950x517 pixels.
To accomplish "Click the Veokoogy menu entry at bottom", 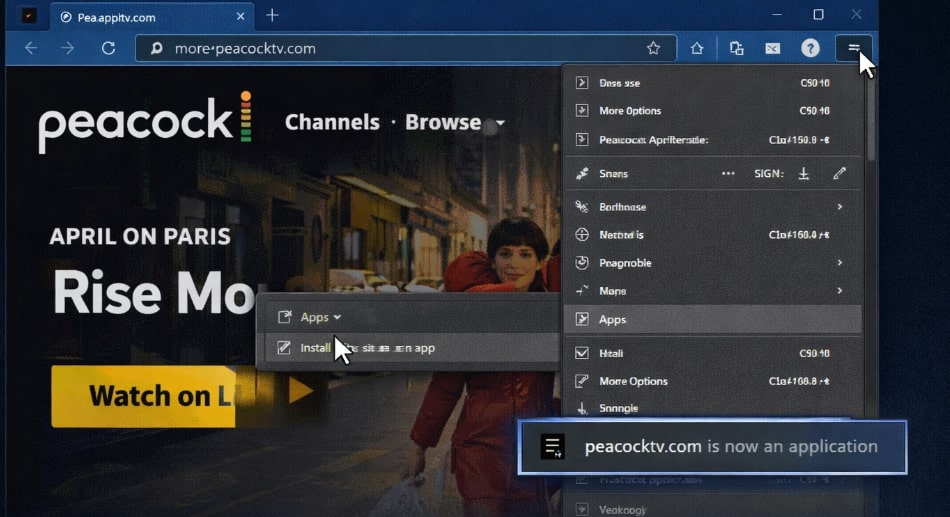I will click(712, 509).
